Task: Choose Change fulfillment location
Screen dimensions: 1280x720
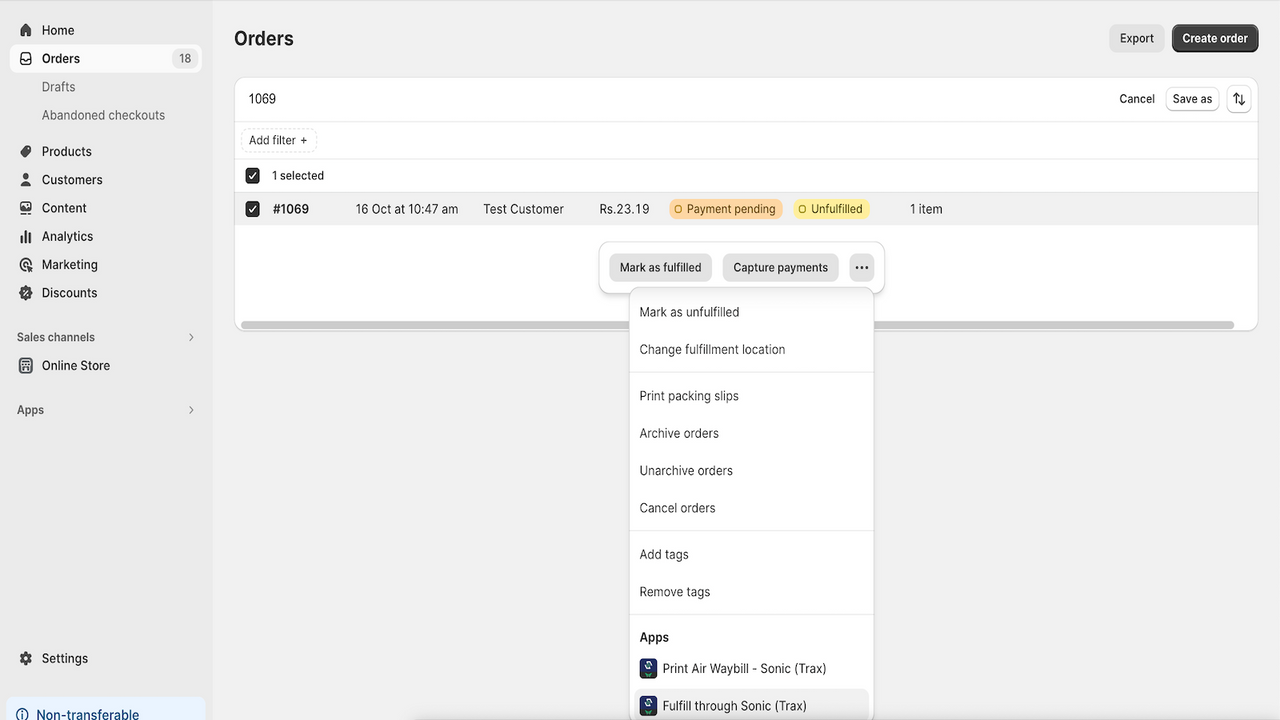Action: pyautogui.click(x=752, y=350)
